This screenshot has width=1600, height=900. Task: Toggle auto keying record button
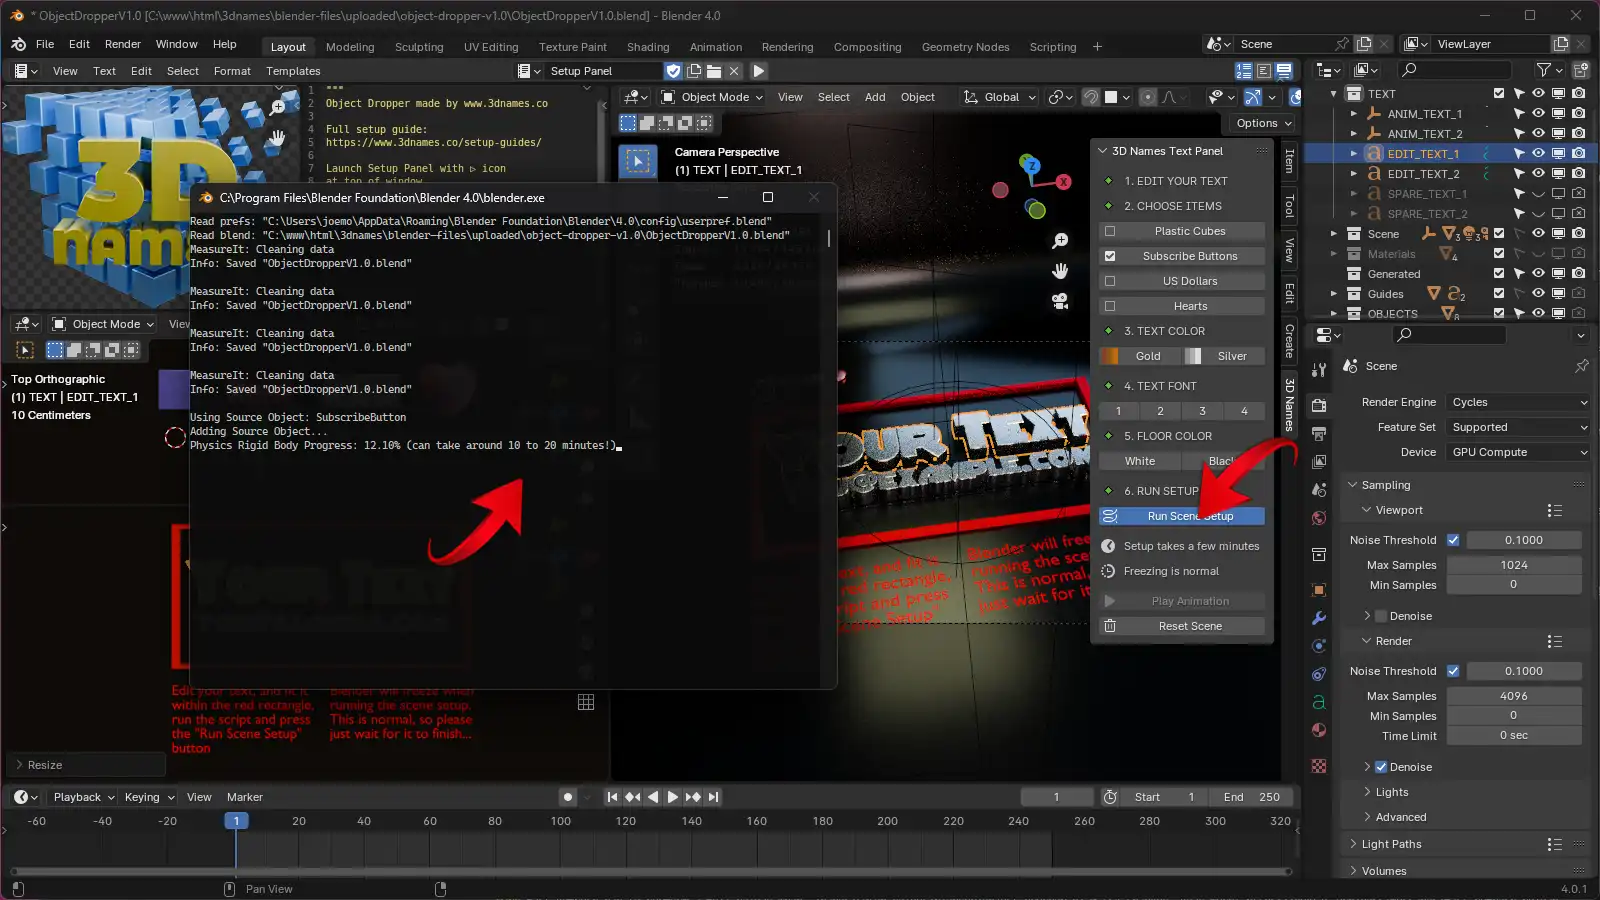click(x=568, y=797)
